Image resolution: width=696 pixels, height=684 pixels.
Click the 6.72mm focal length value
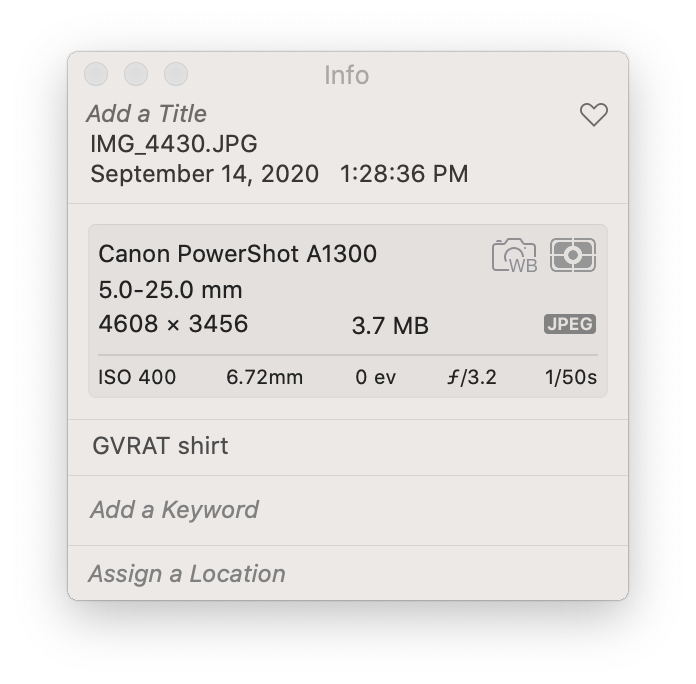pos(264,377)
